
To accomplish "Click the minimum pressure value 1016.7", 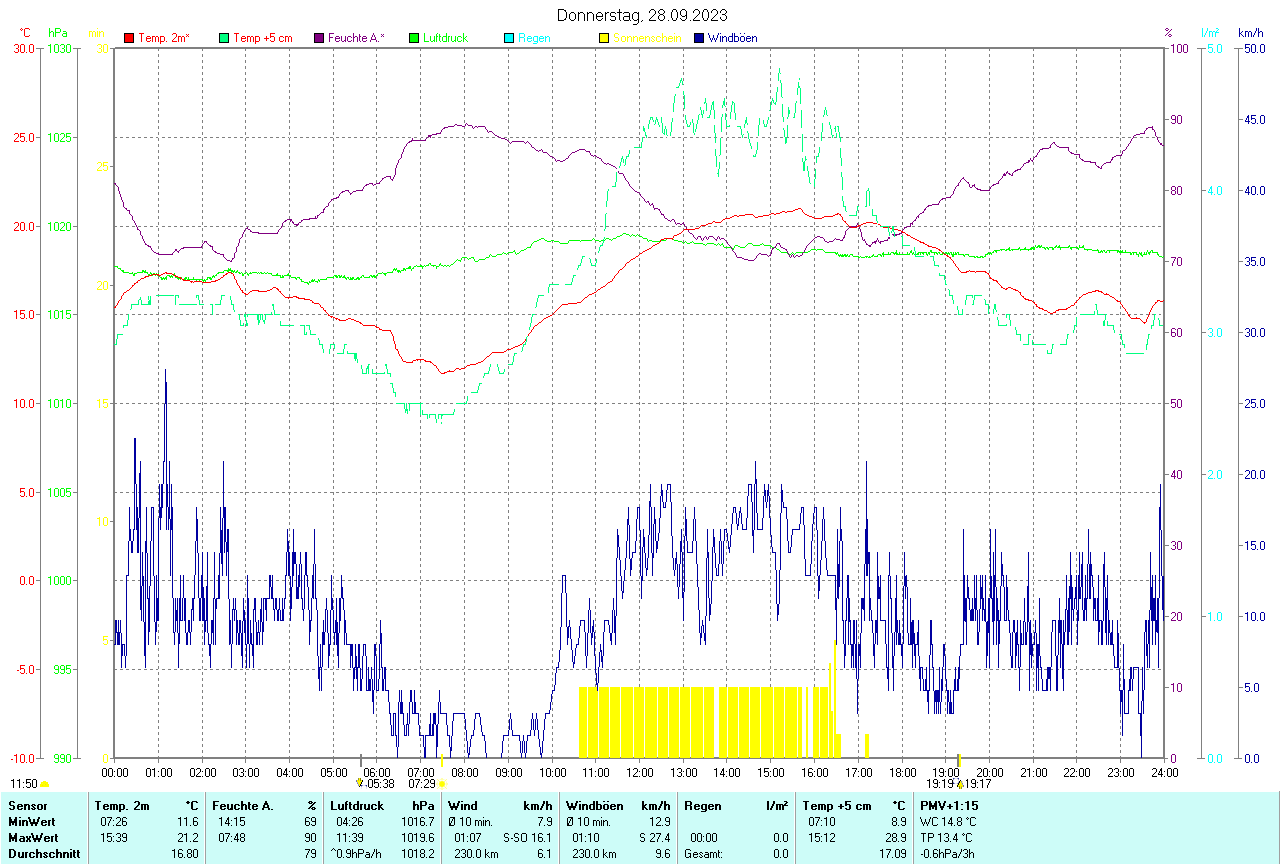I will [x=418, y=822].
